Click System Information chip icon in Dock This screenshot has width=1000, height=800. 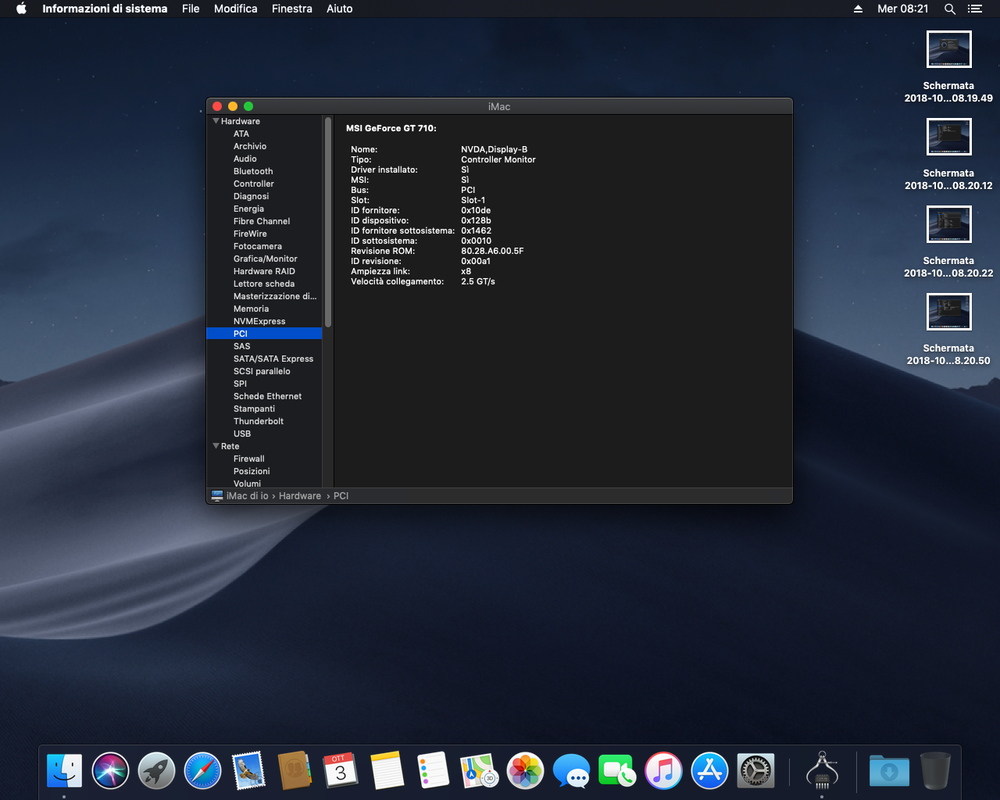[x=822, y=771]
